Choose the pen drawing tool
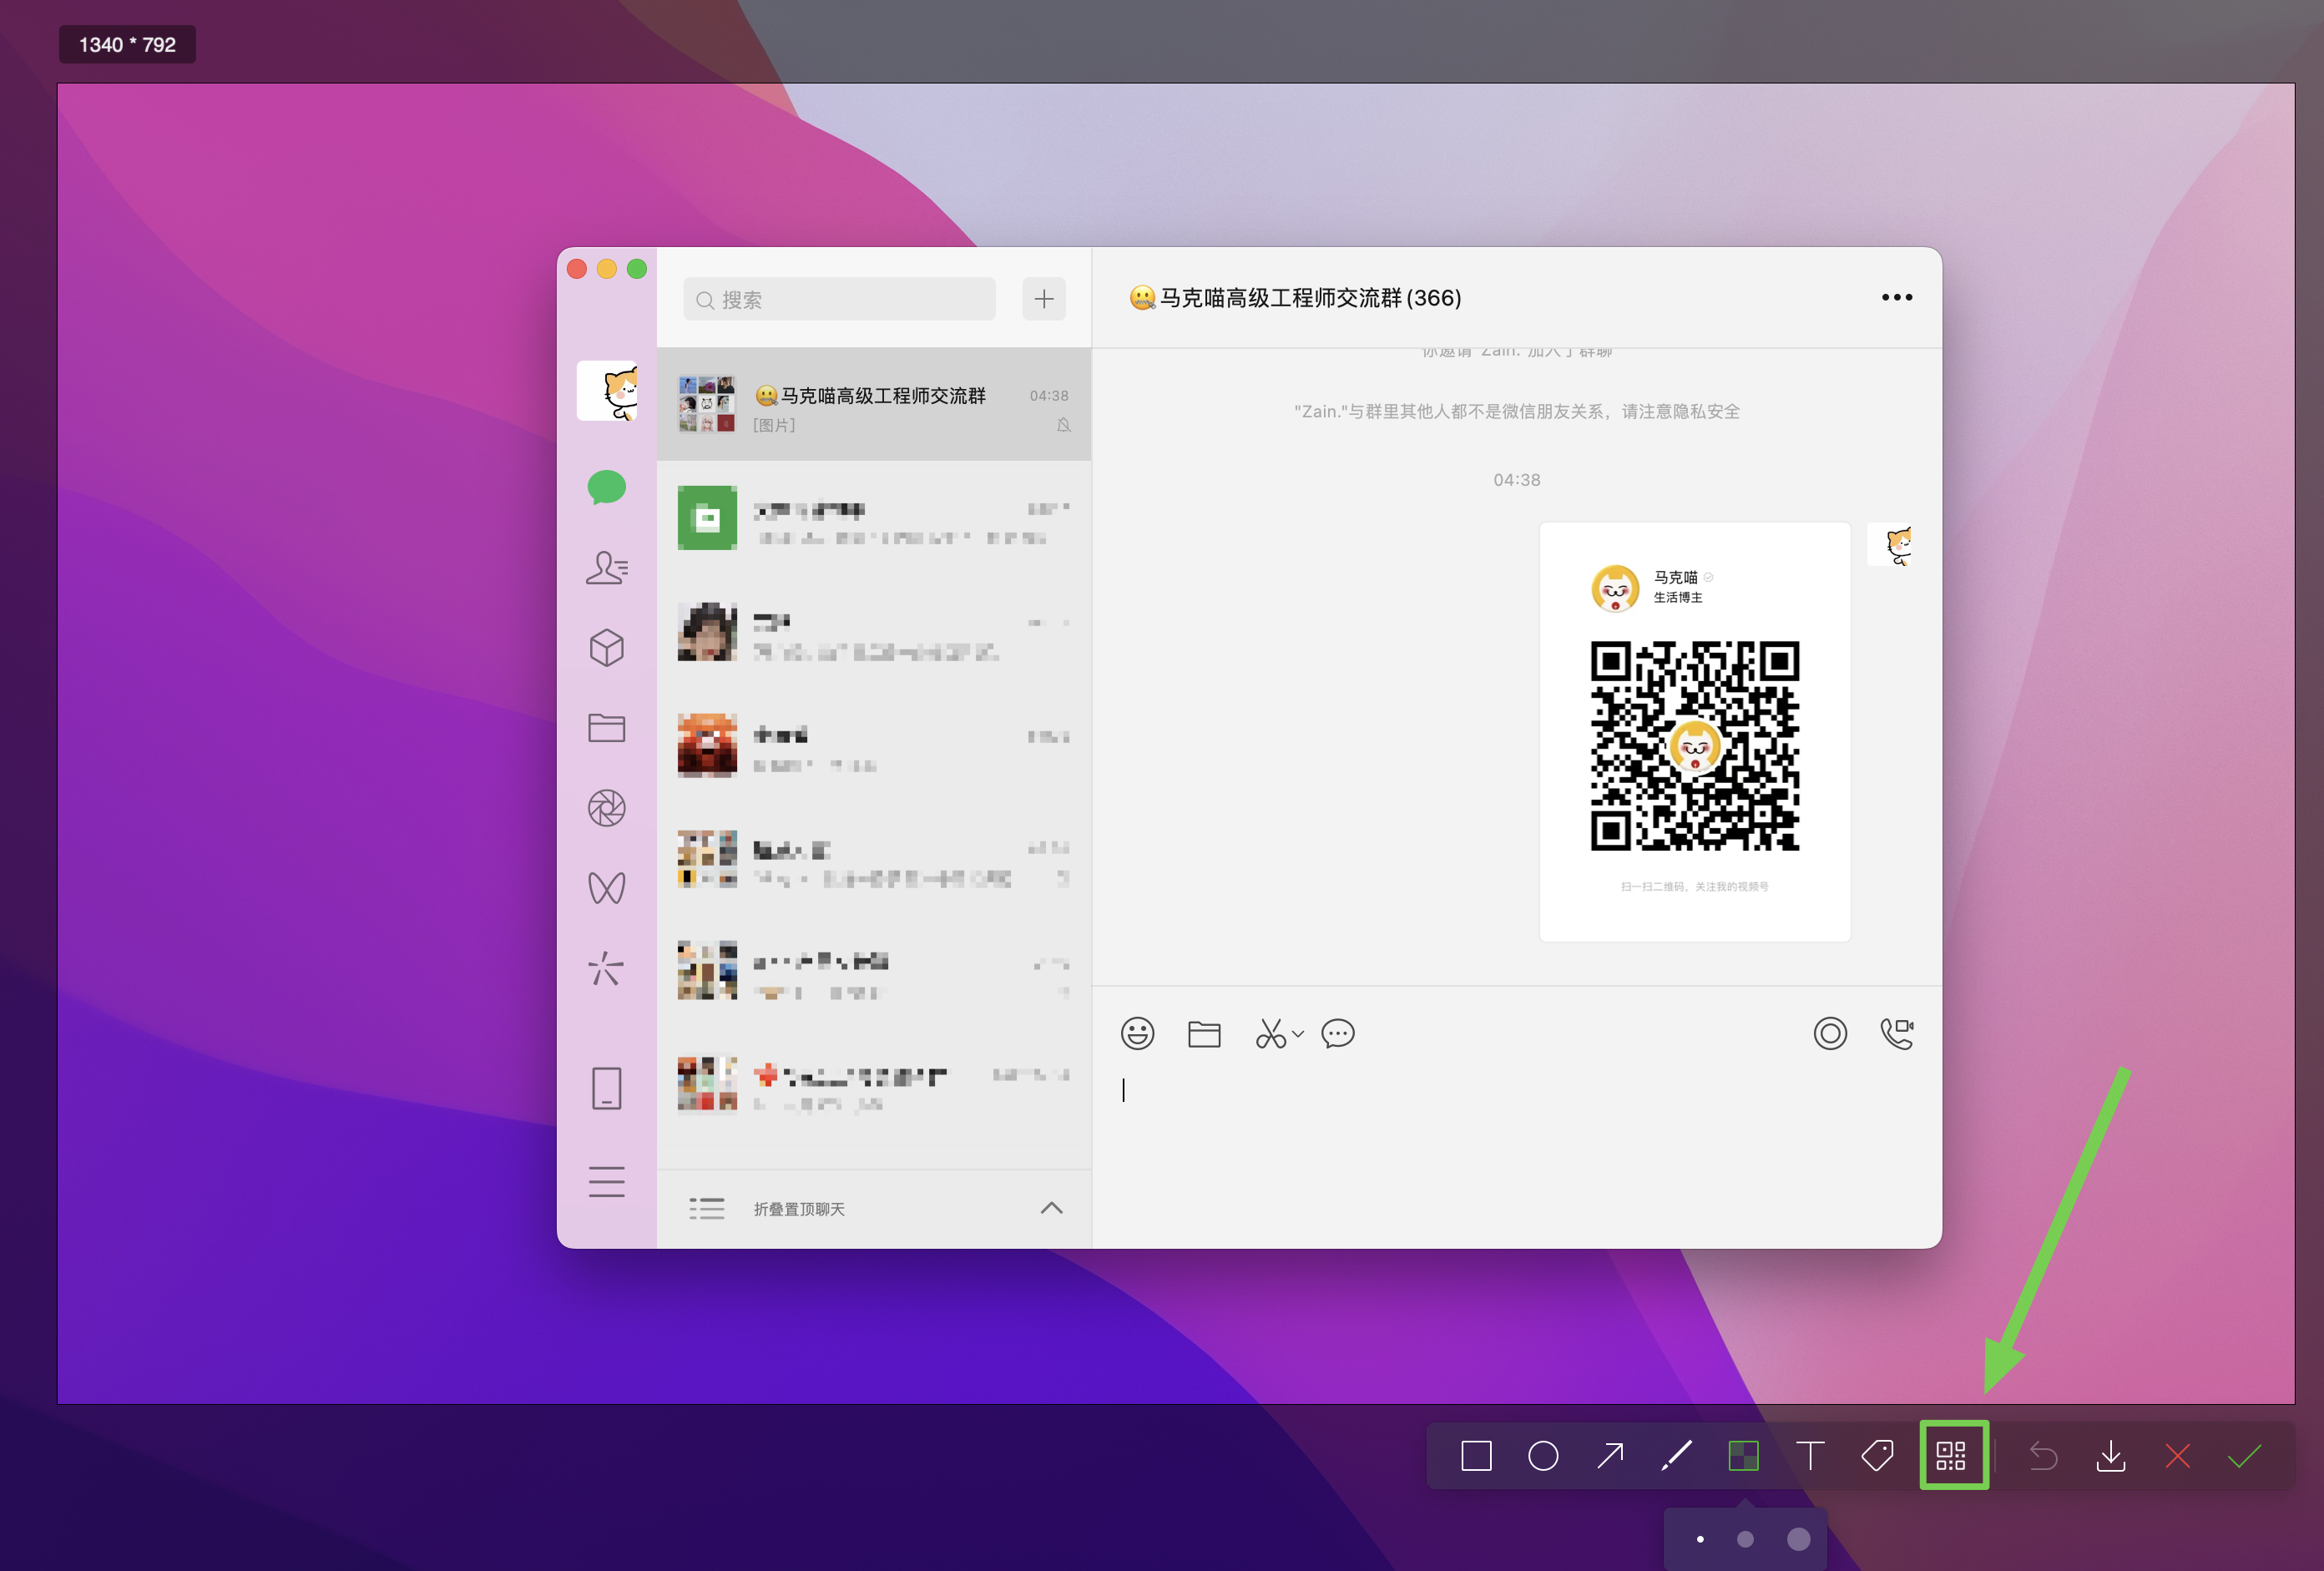This screenshot has height=1571, width=2324. (1677, 1456)
